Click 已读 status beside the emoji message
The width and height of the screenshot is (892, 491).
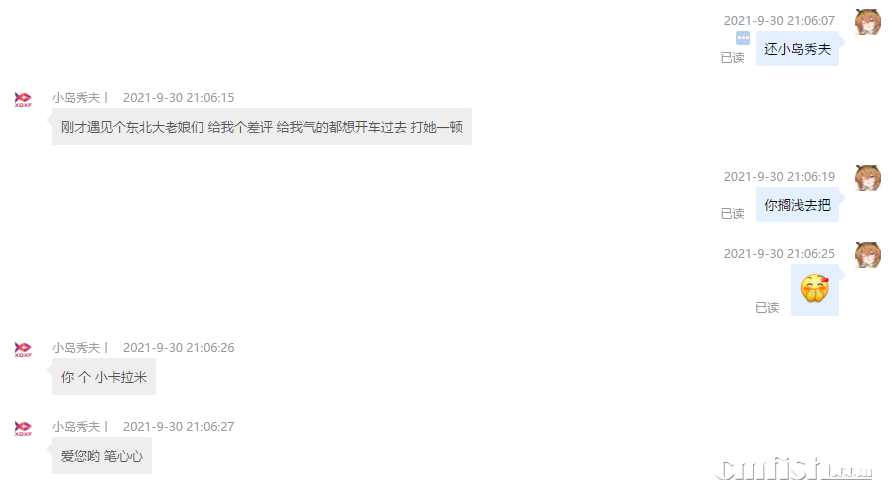pos(767,307)
